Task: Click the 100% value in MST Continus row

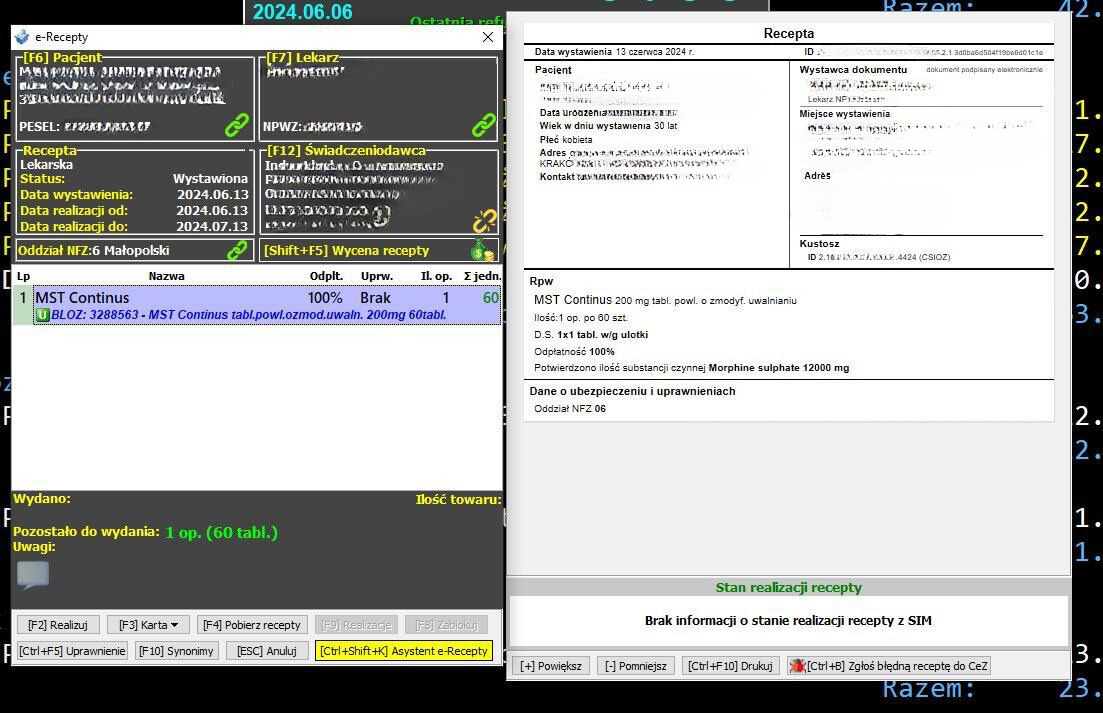Action: [x=325, y=297]
